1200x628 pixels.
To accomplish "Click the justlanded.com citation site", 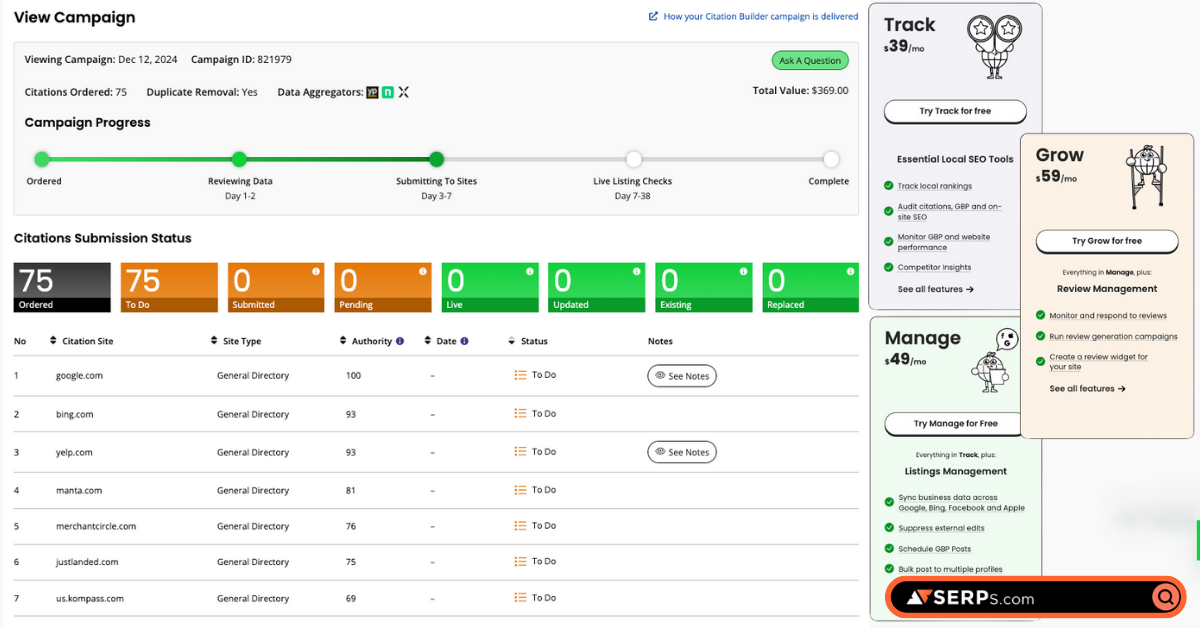I will tap(87, 562).
